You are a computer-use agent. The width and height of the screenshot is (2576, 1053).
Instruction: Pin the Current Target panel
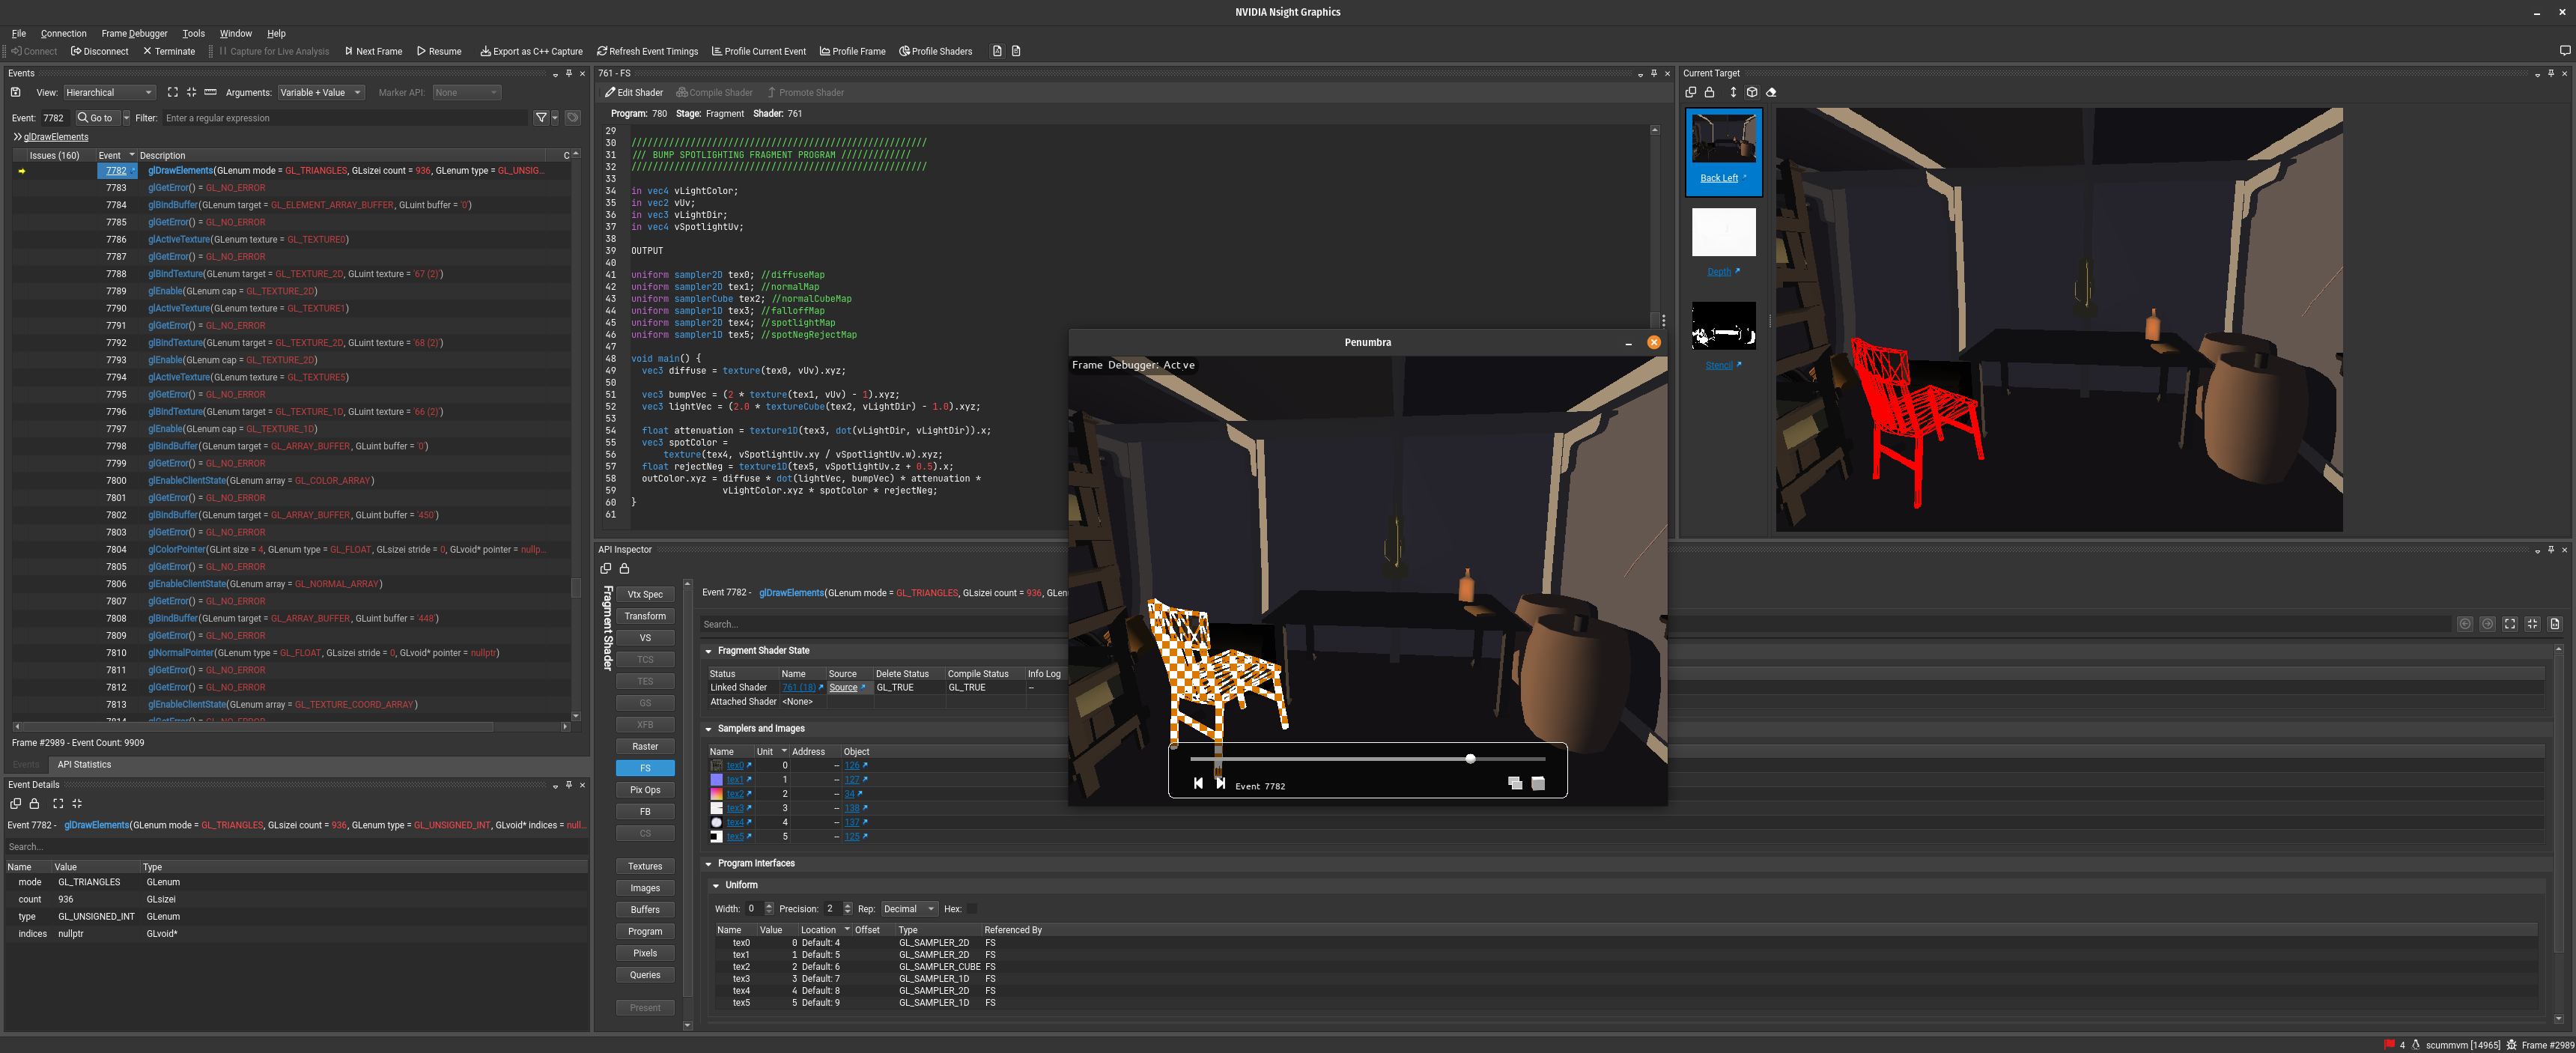tap(2550, 73)
